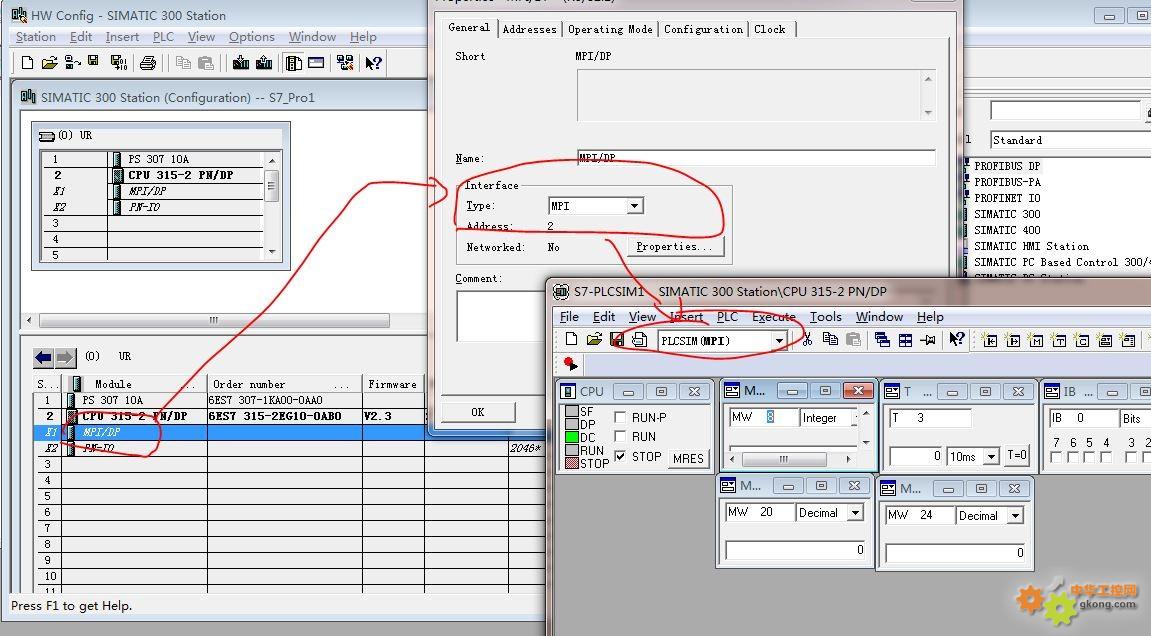Insert Output Variable icon in PLCSIM toolbar
1151x636 pixels.
[x=1013, y=340]
